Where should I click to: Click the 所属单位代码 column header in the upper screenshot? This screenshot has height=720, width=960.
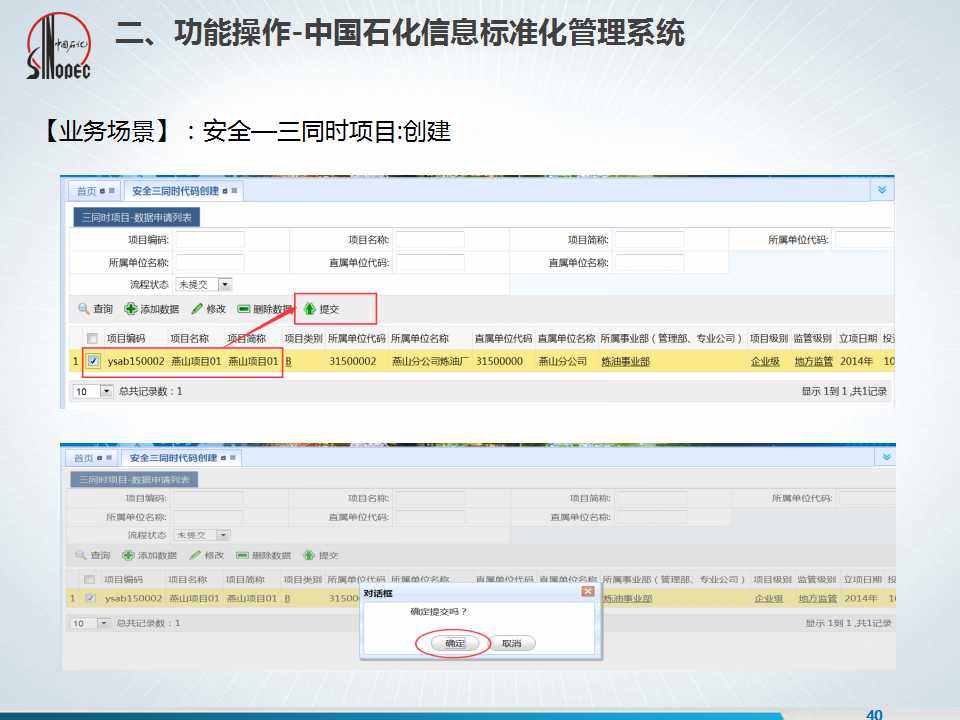(356, 339)
